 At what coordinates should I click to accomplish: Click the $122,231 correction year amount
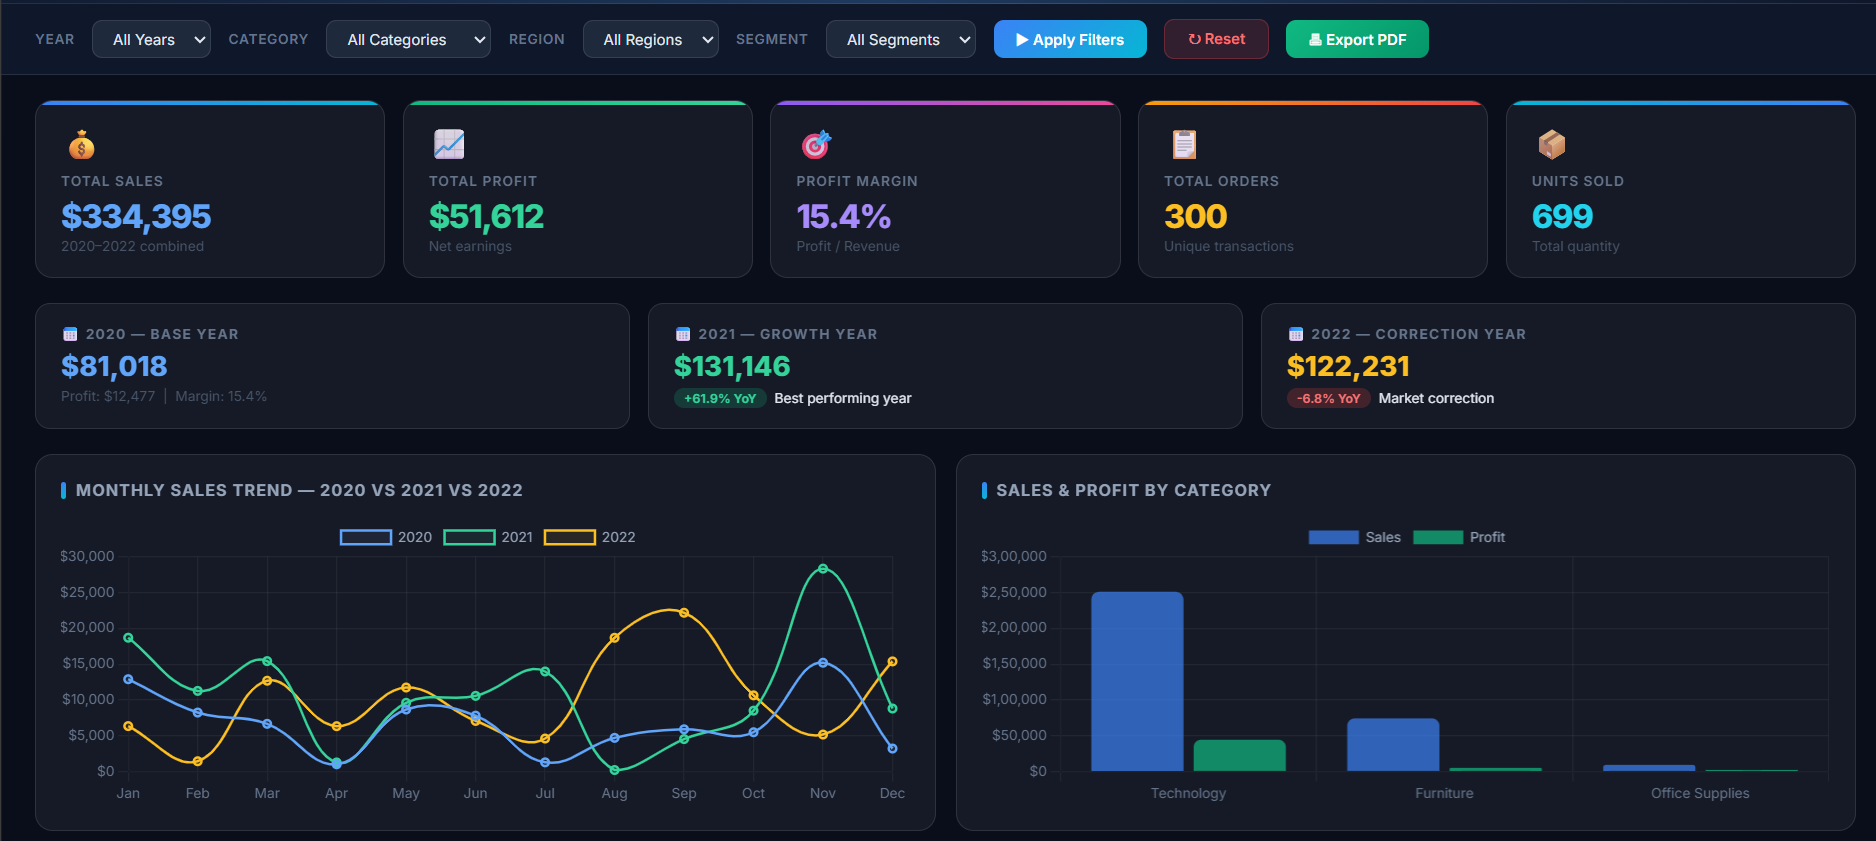(1348, 366)
